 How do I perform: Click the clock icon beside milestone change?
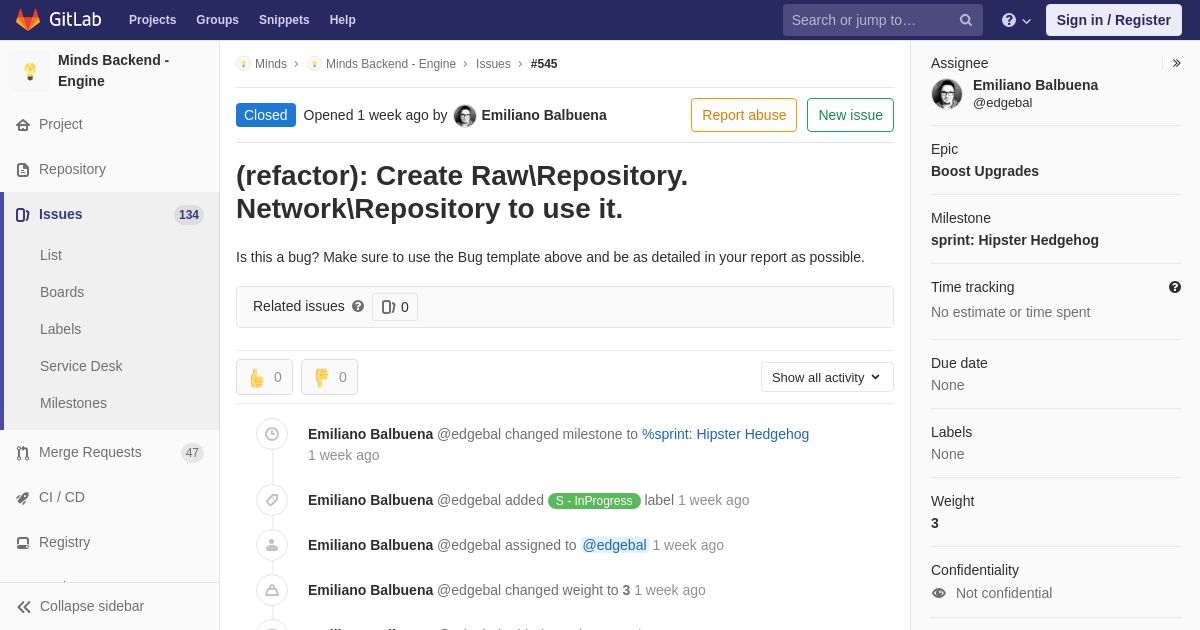click(x=272, y=434)
